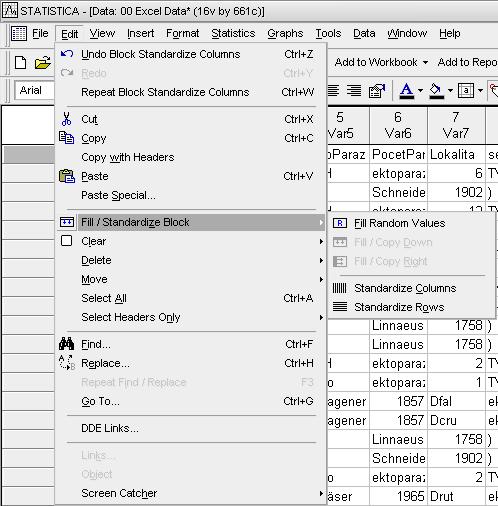Screen dimensions: 498x506
Task: Click the spreadsheet icon beside File
Action: pyautogui.click(x=19, y=33)
